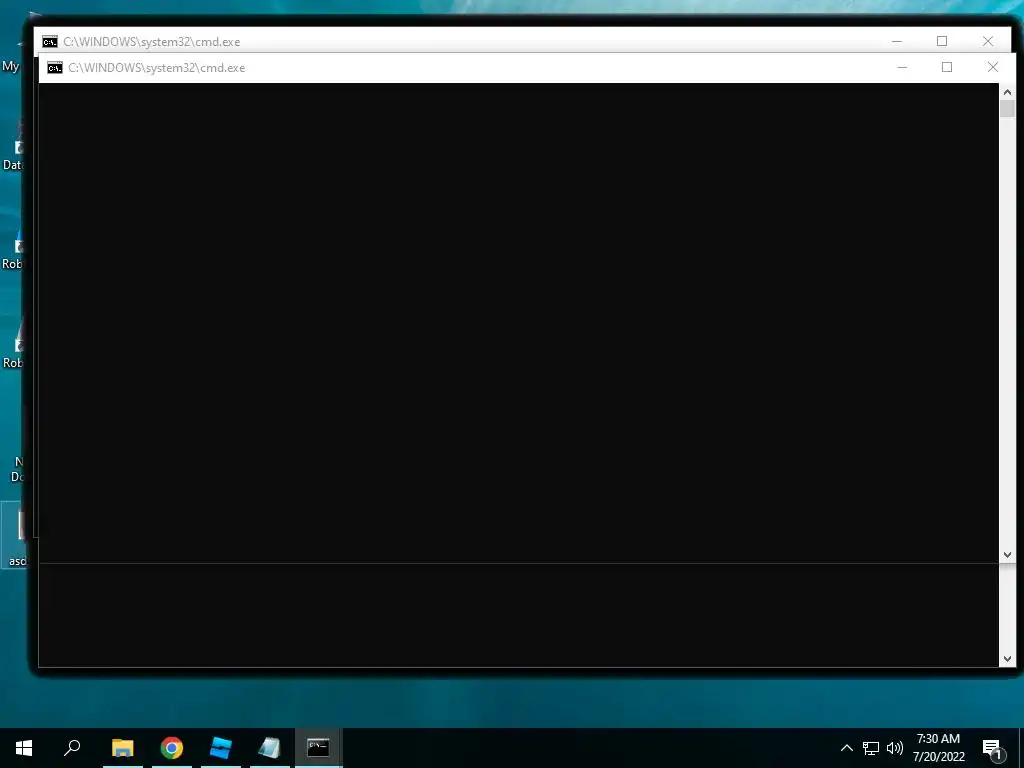Open taskbar search magnifier

tap(72, 748)
